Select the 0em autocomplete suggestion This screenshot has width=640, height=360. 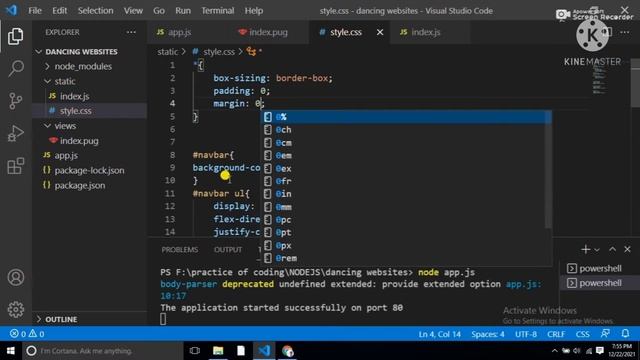click(x=406, y=156)
